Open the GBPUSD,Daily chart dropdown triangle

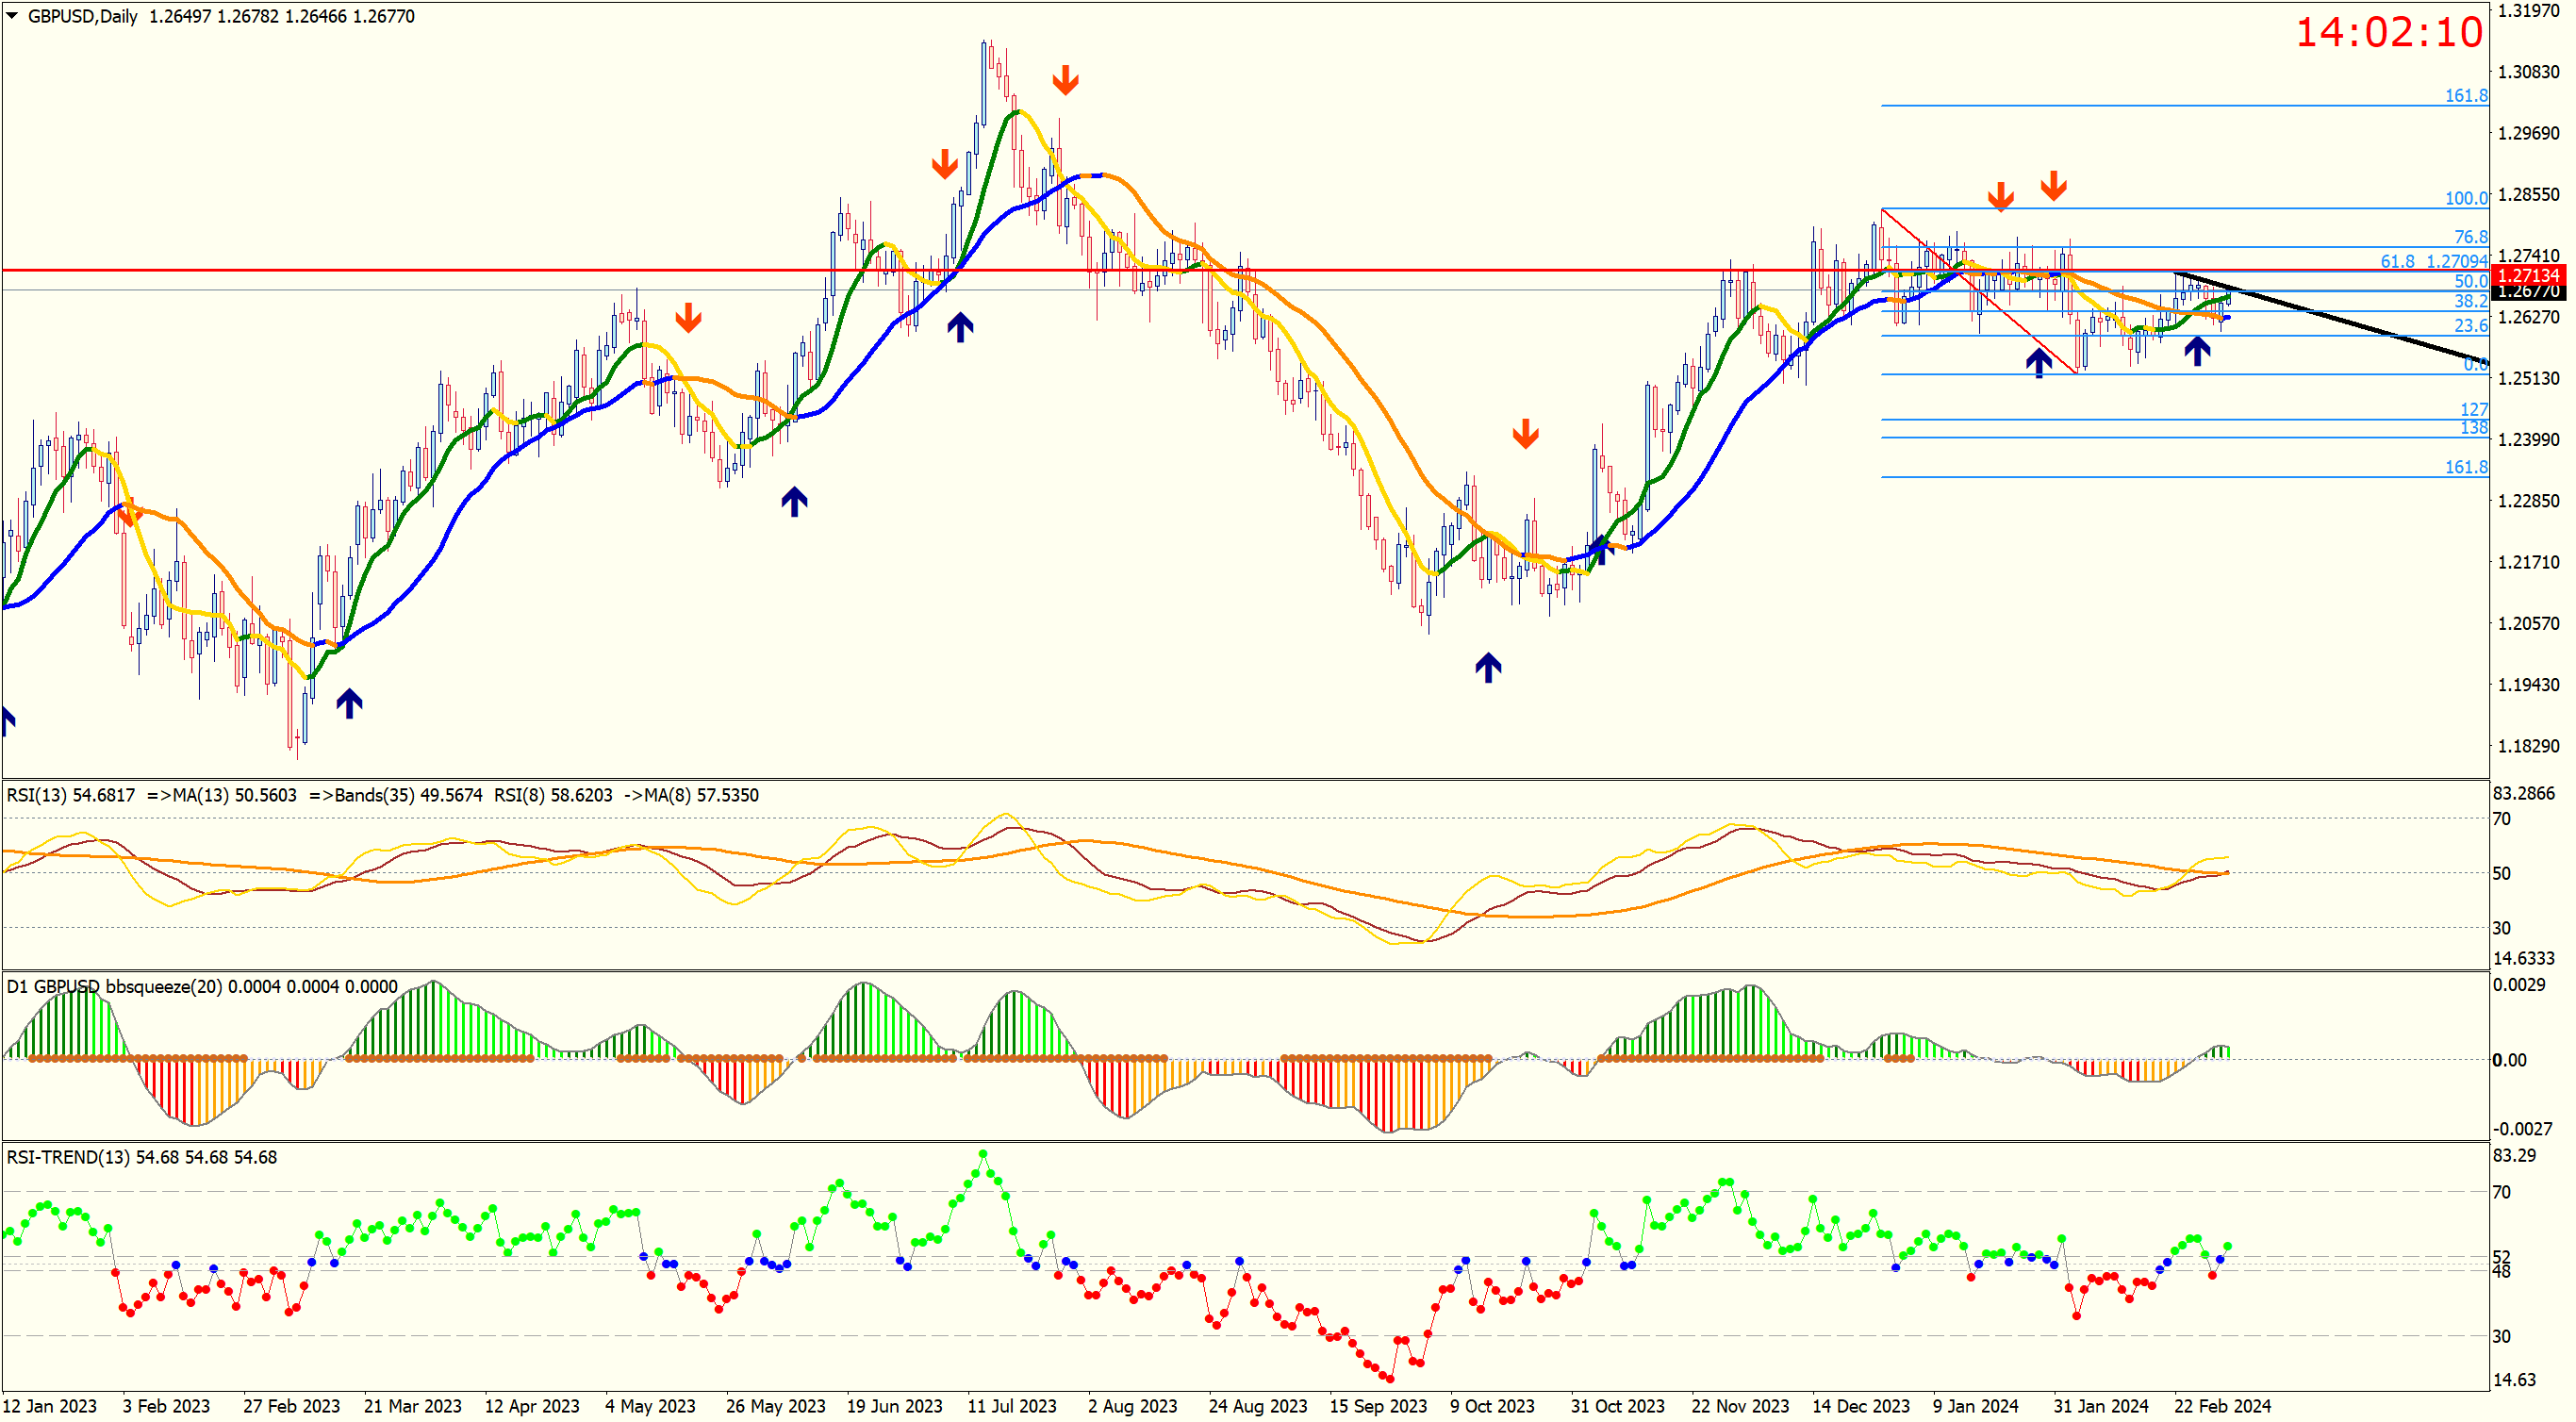12,16
